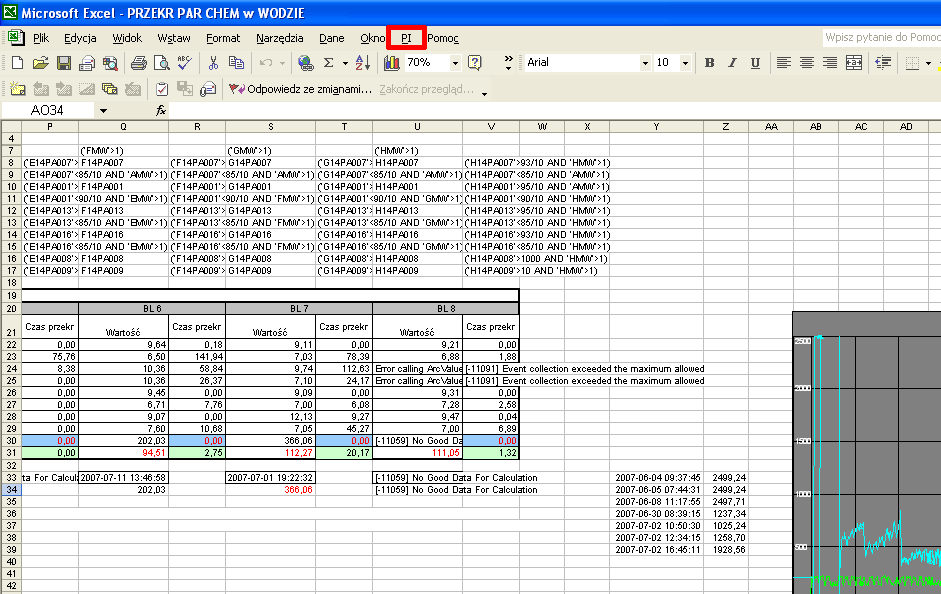Copy selection with the Copy icon

[x=236, y=62]
